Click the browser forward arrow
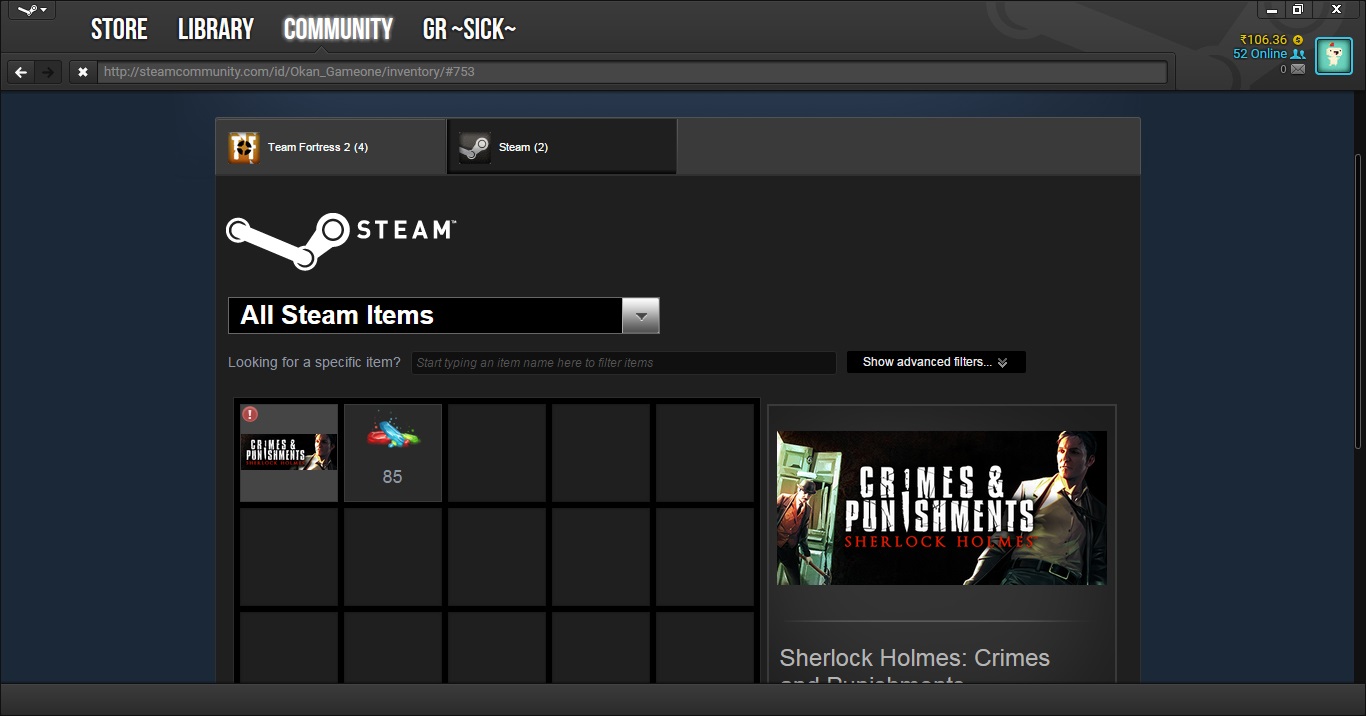Viewport: 1366px width, 716px height. click(47, 72)
